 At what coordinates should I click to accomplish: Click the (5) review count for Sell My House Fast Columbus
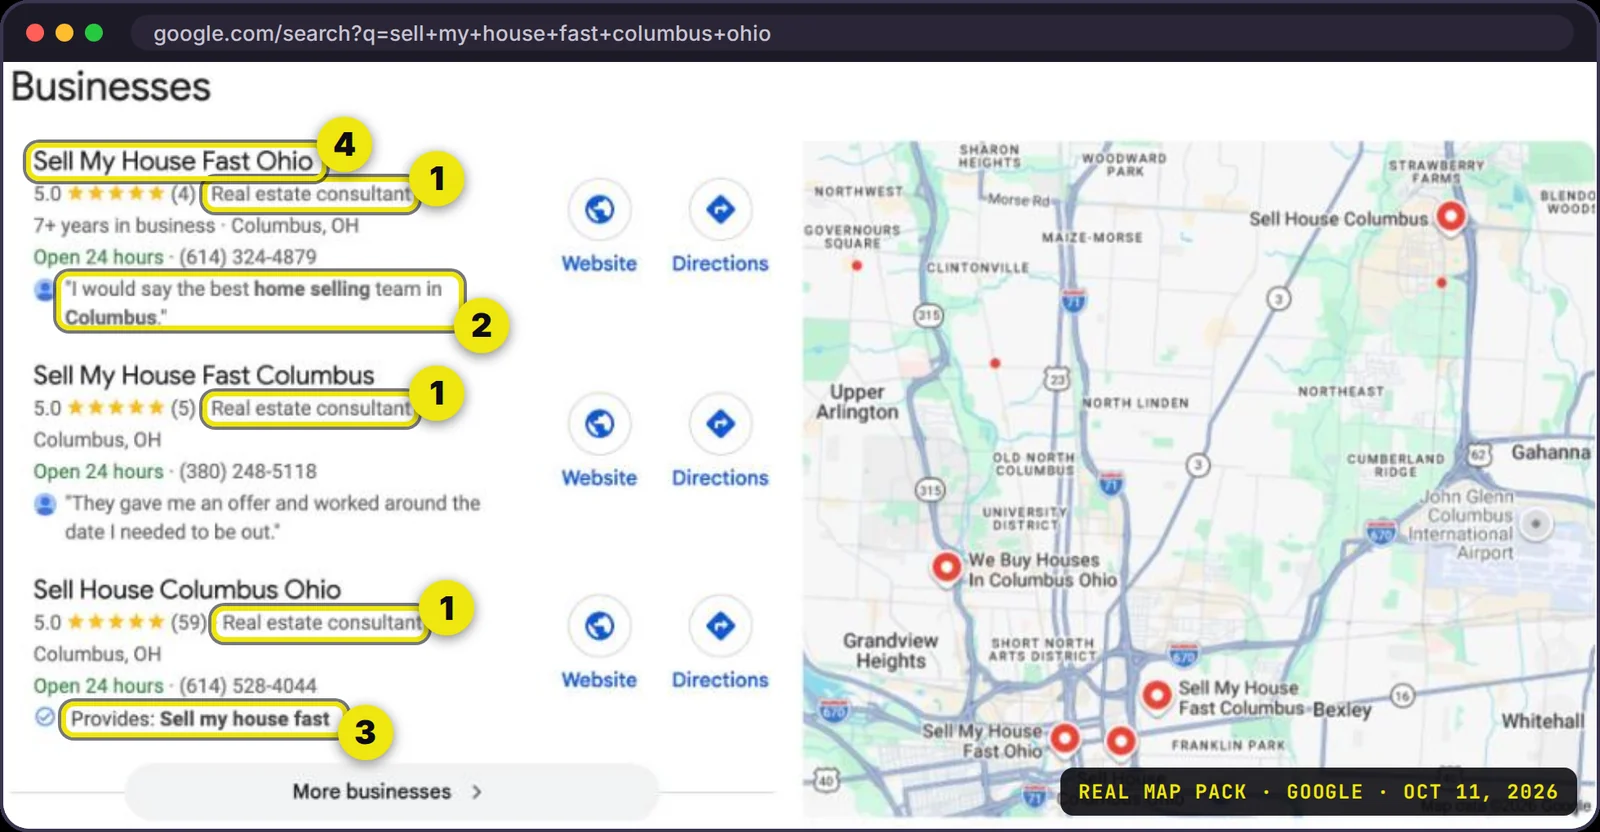(x=183, y=408)
